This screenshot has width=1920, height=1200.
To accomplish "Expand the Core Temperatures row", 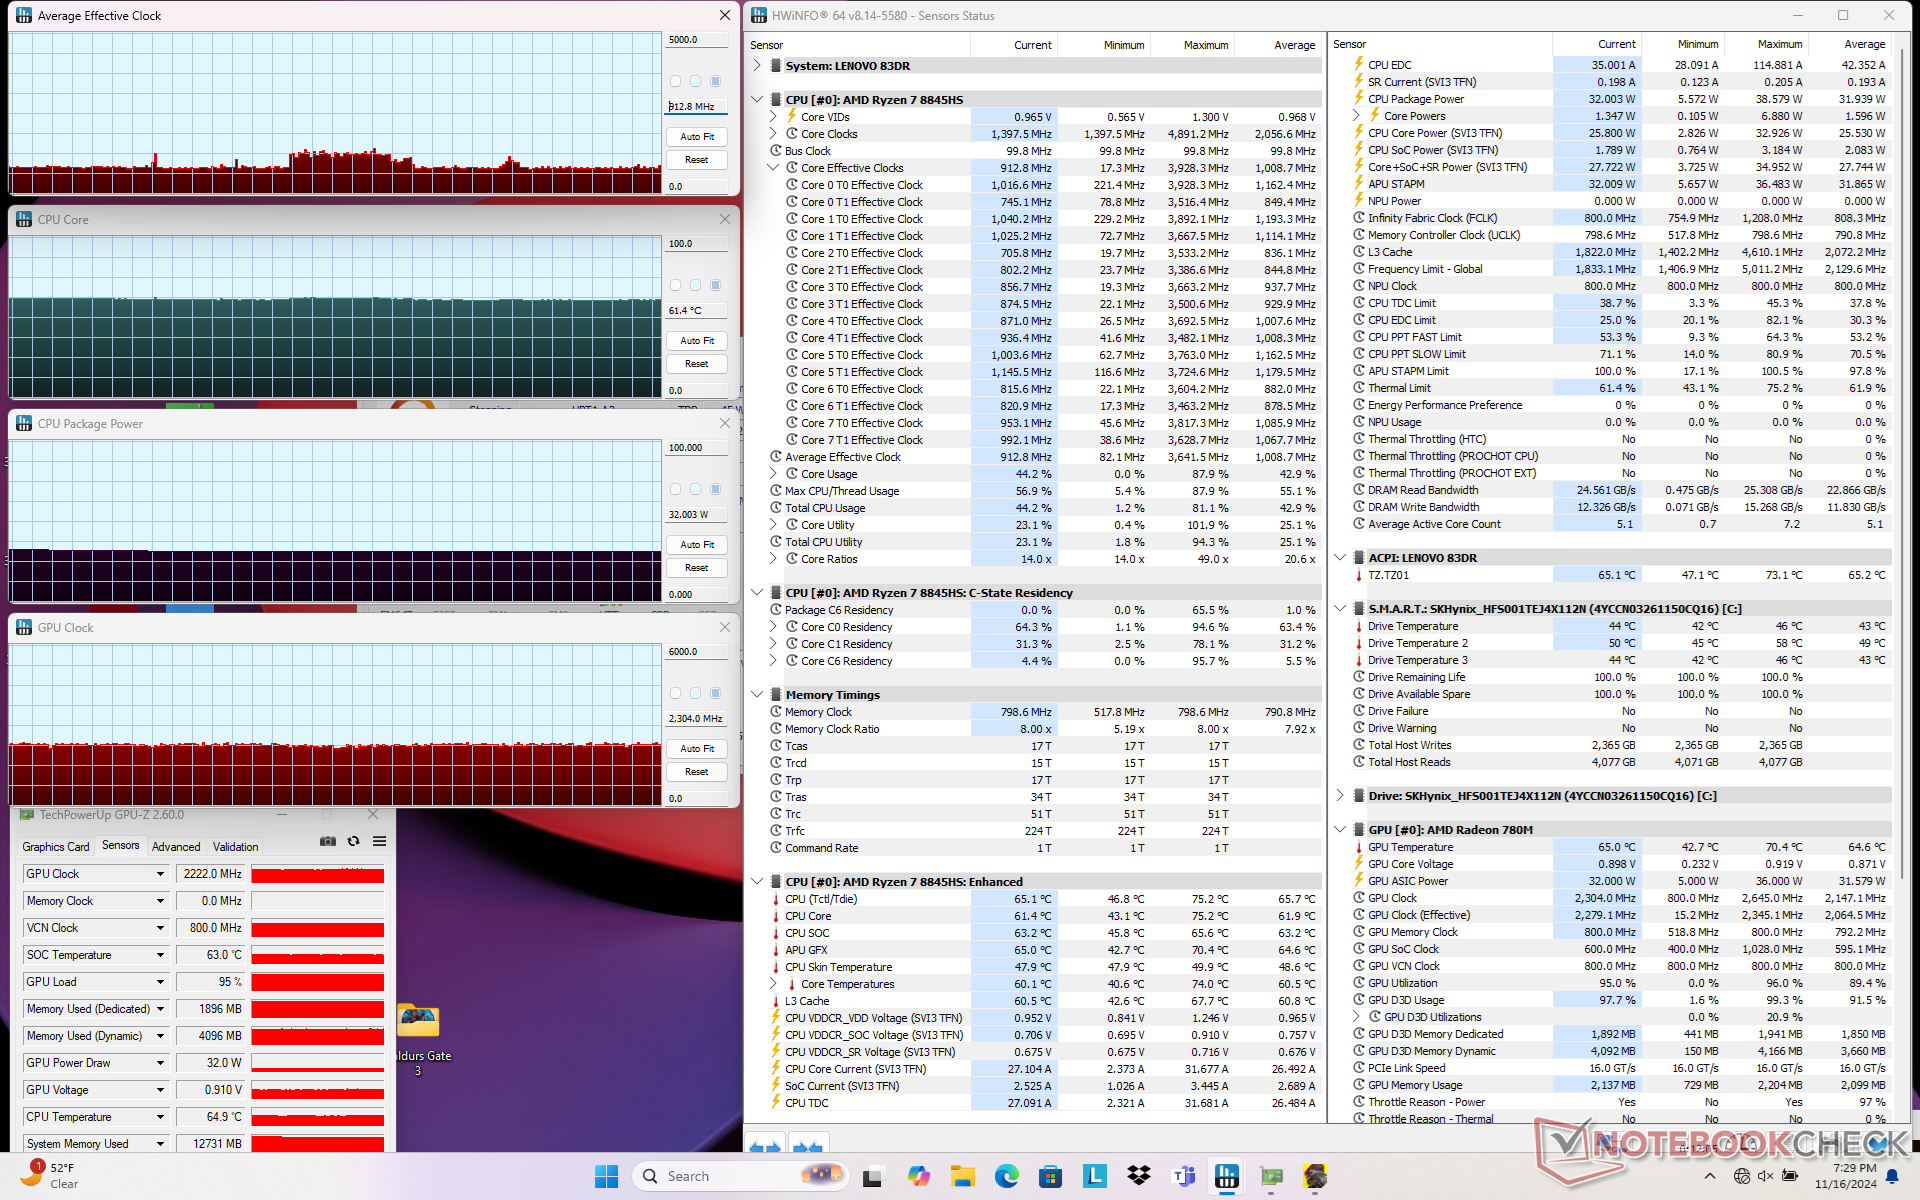I will pyautogui.click(x=773, y=984).
